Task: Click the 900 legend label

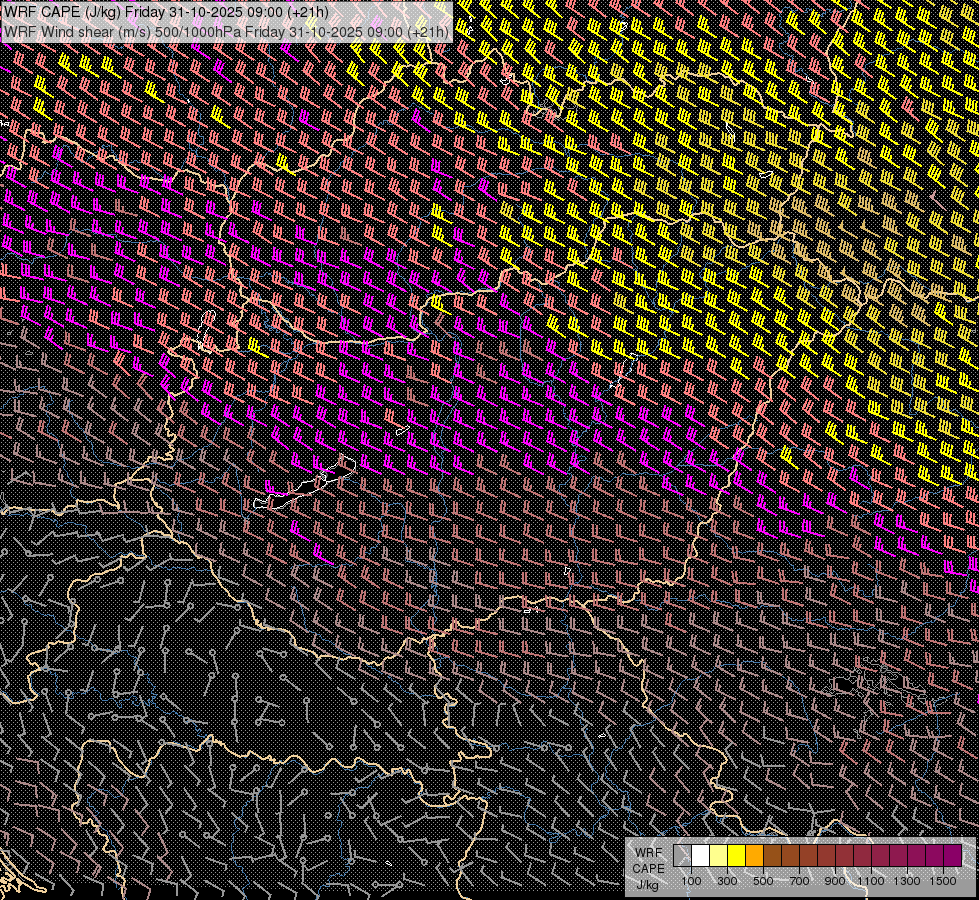Action: [835, 881]
